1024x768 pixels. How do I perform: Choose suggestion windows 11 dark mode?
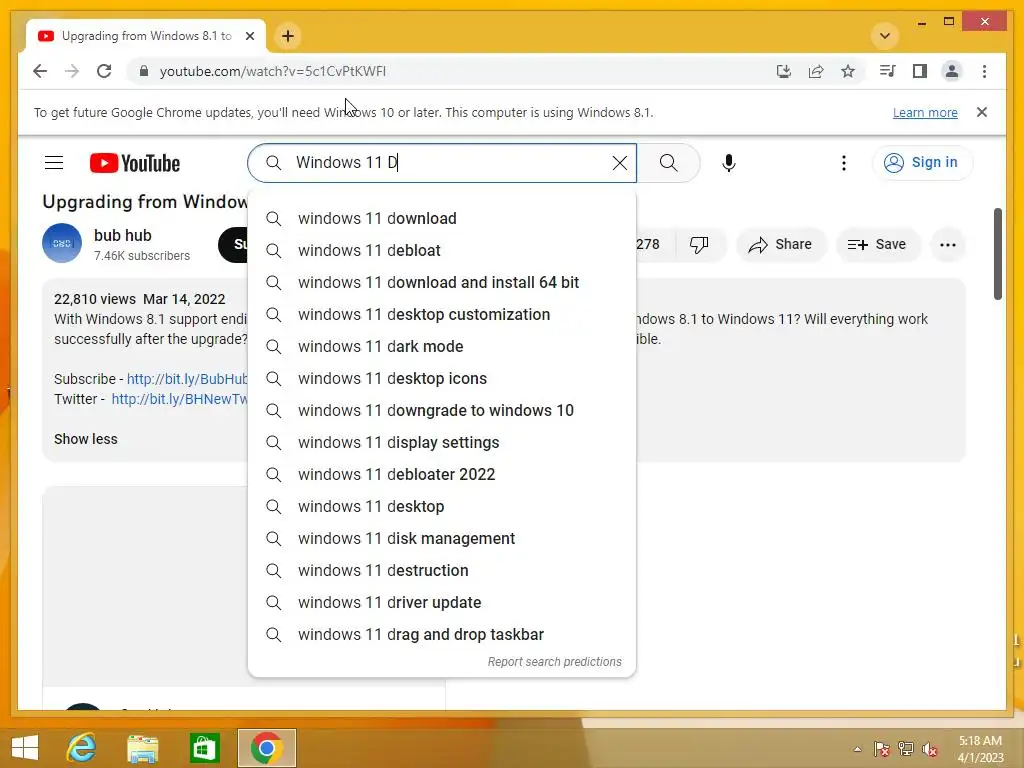point(442,346)
